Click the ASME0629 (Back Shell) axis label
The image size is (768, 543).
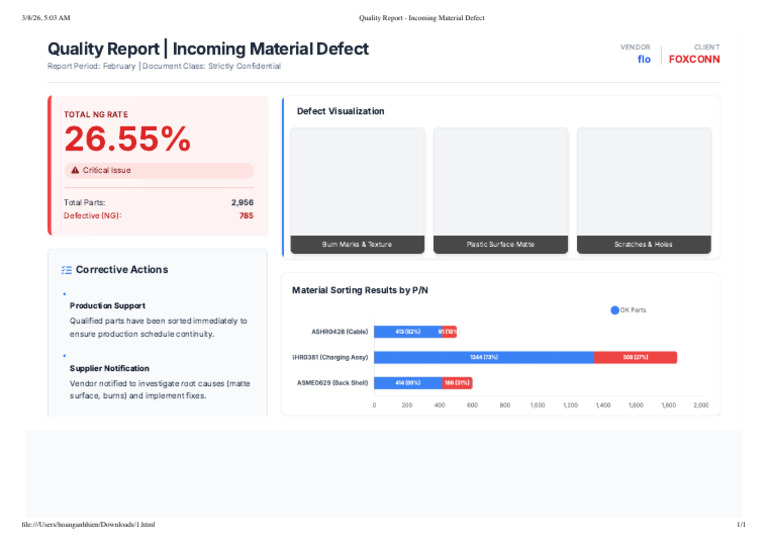point(332,383)
